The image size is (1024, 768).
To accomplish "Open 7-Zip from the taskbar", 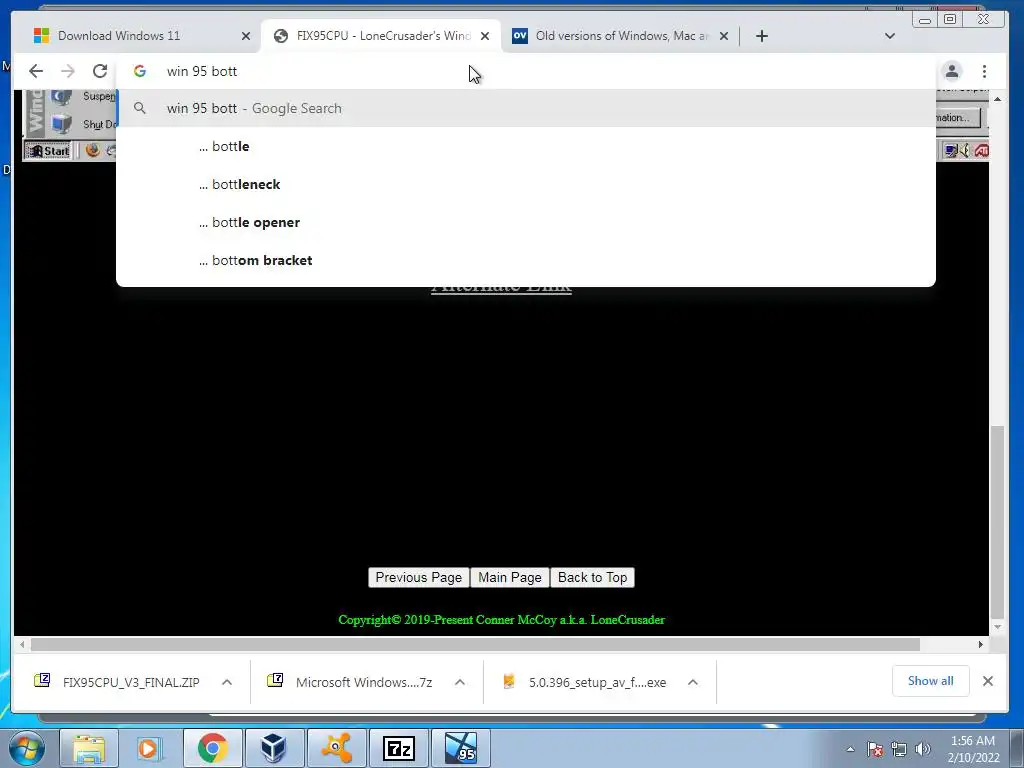I will [x=399, y=748].
